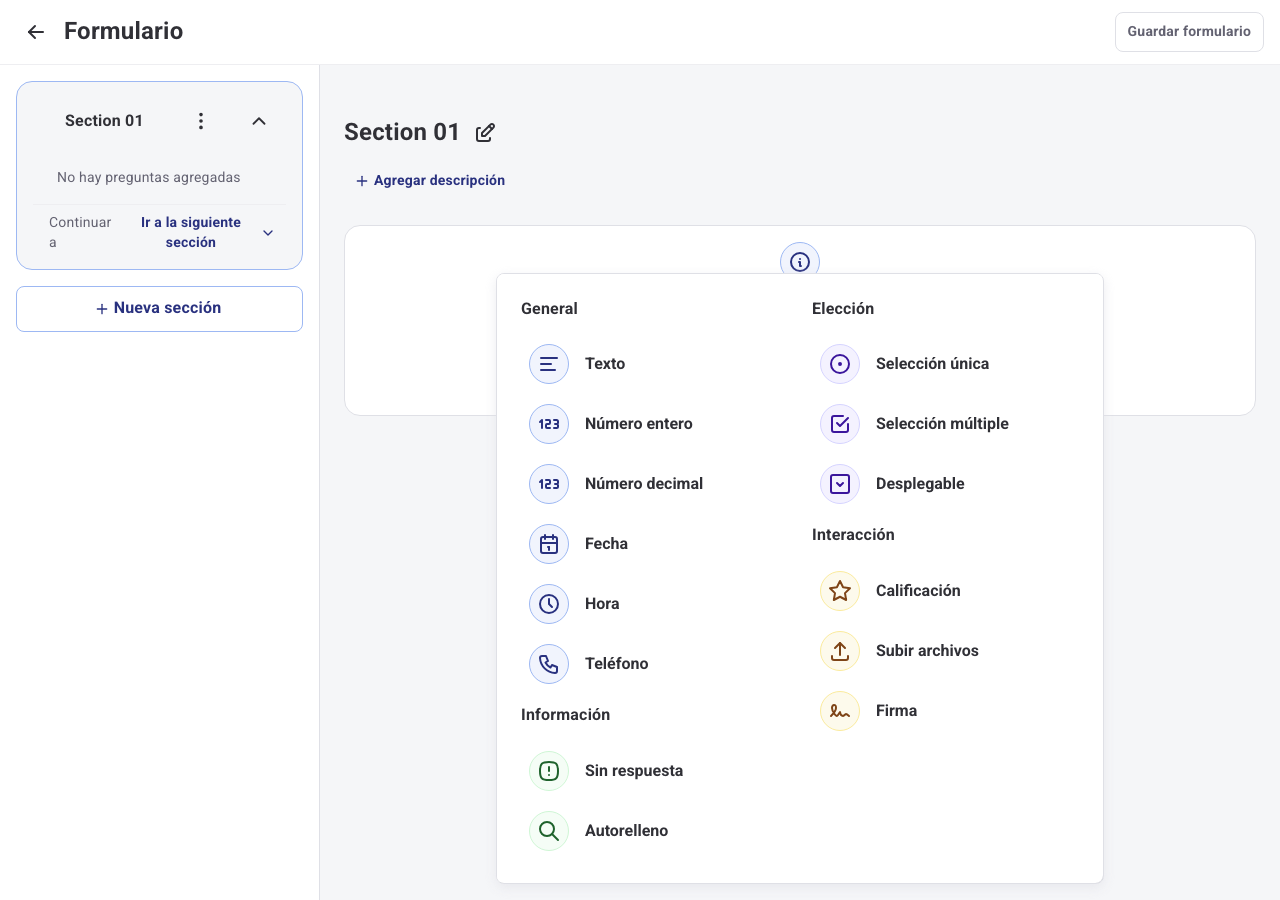Click the main 'Section 01' heading

click(x=402, y=132)
